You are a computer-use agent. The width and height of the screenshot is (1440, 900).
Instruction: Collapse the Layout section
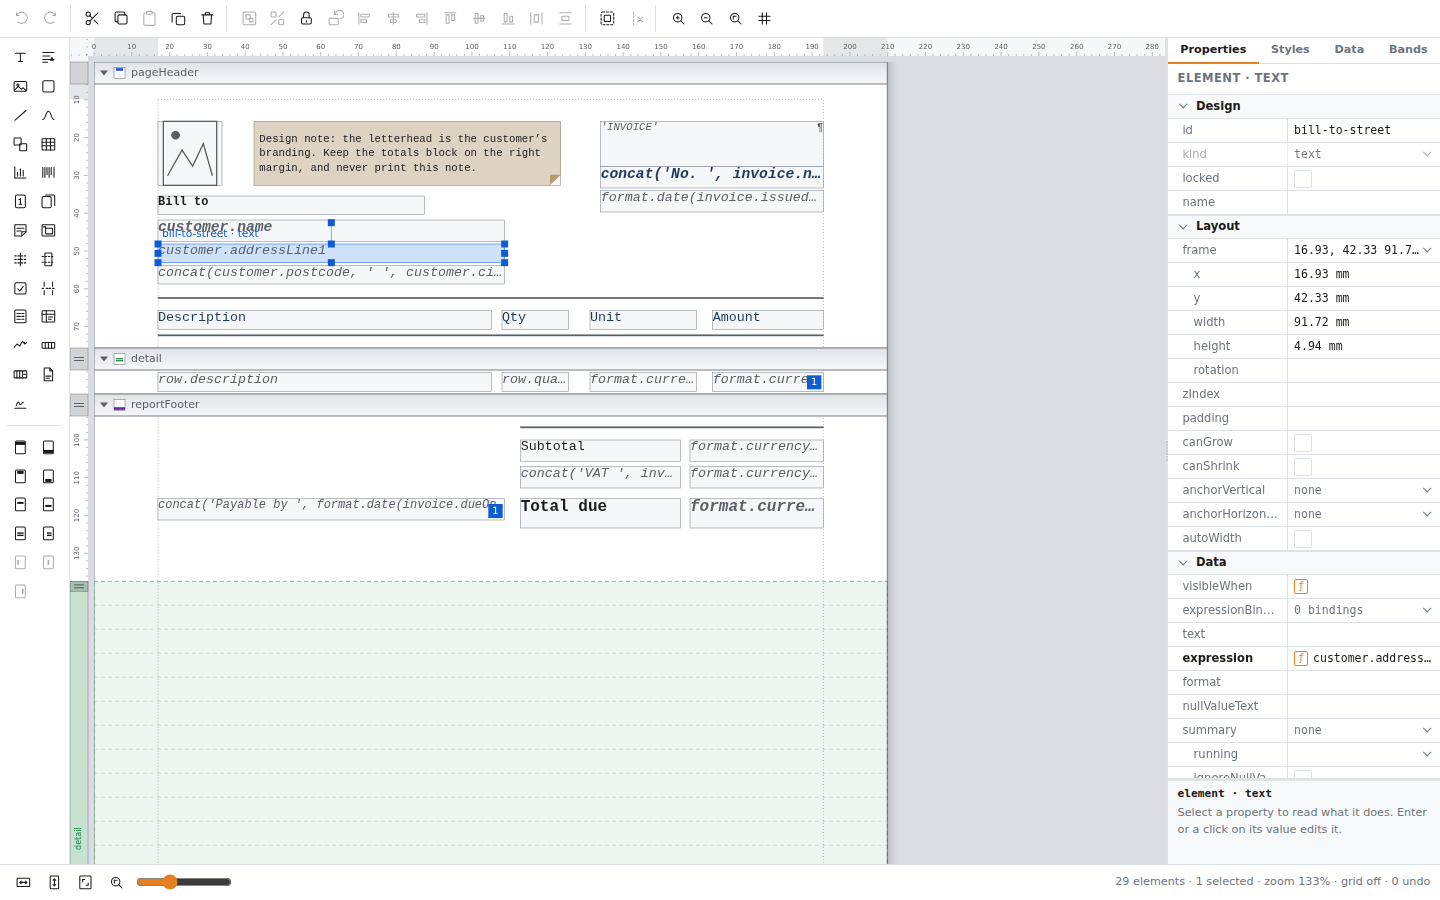point(1183,226)
